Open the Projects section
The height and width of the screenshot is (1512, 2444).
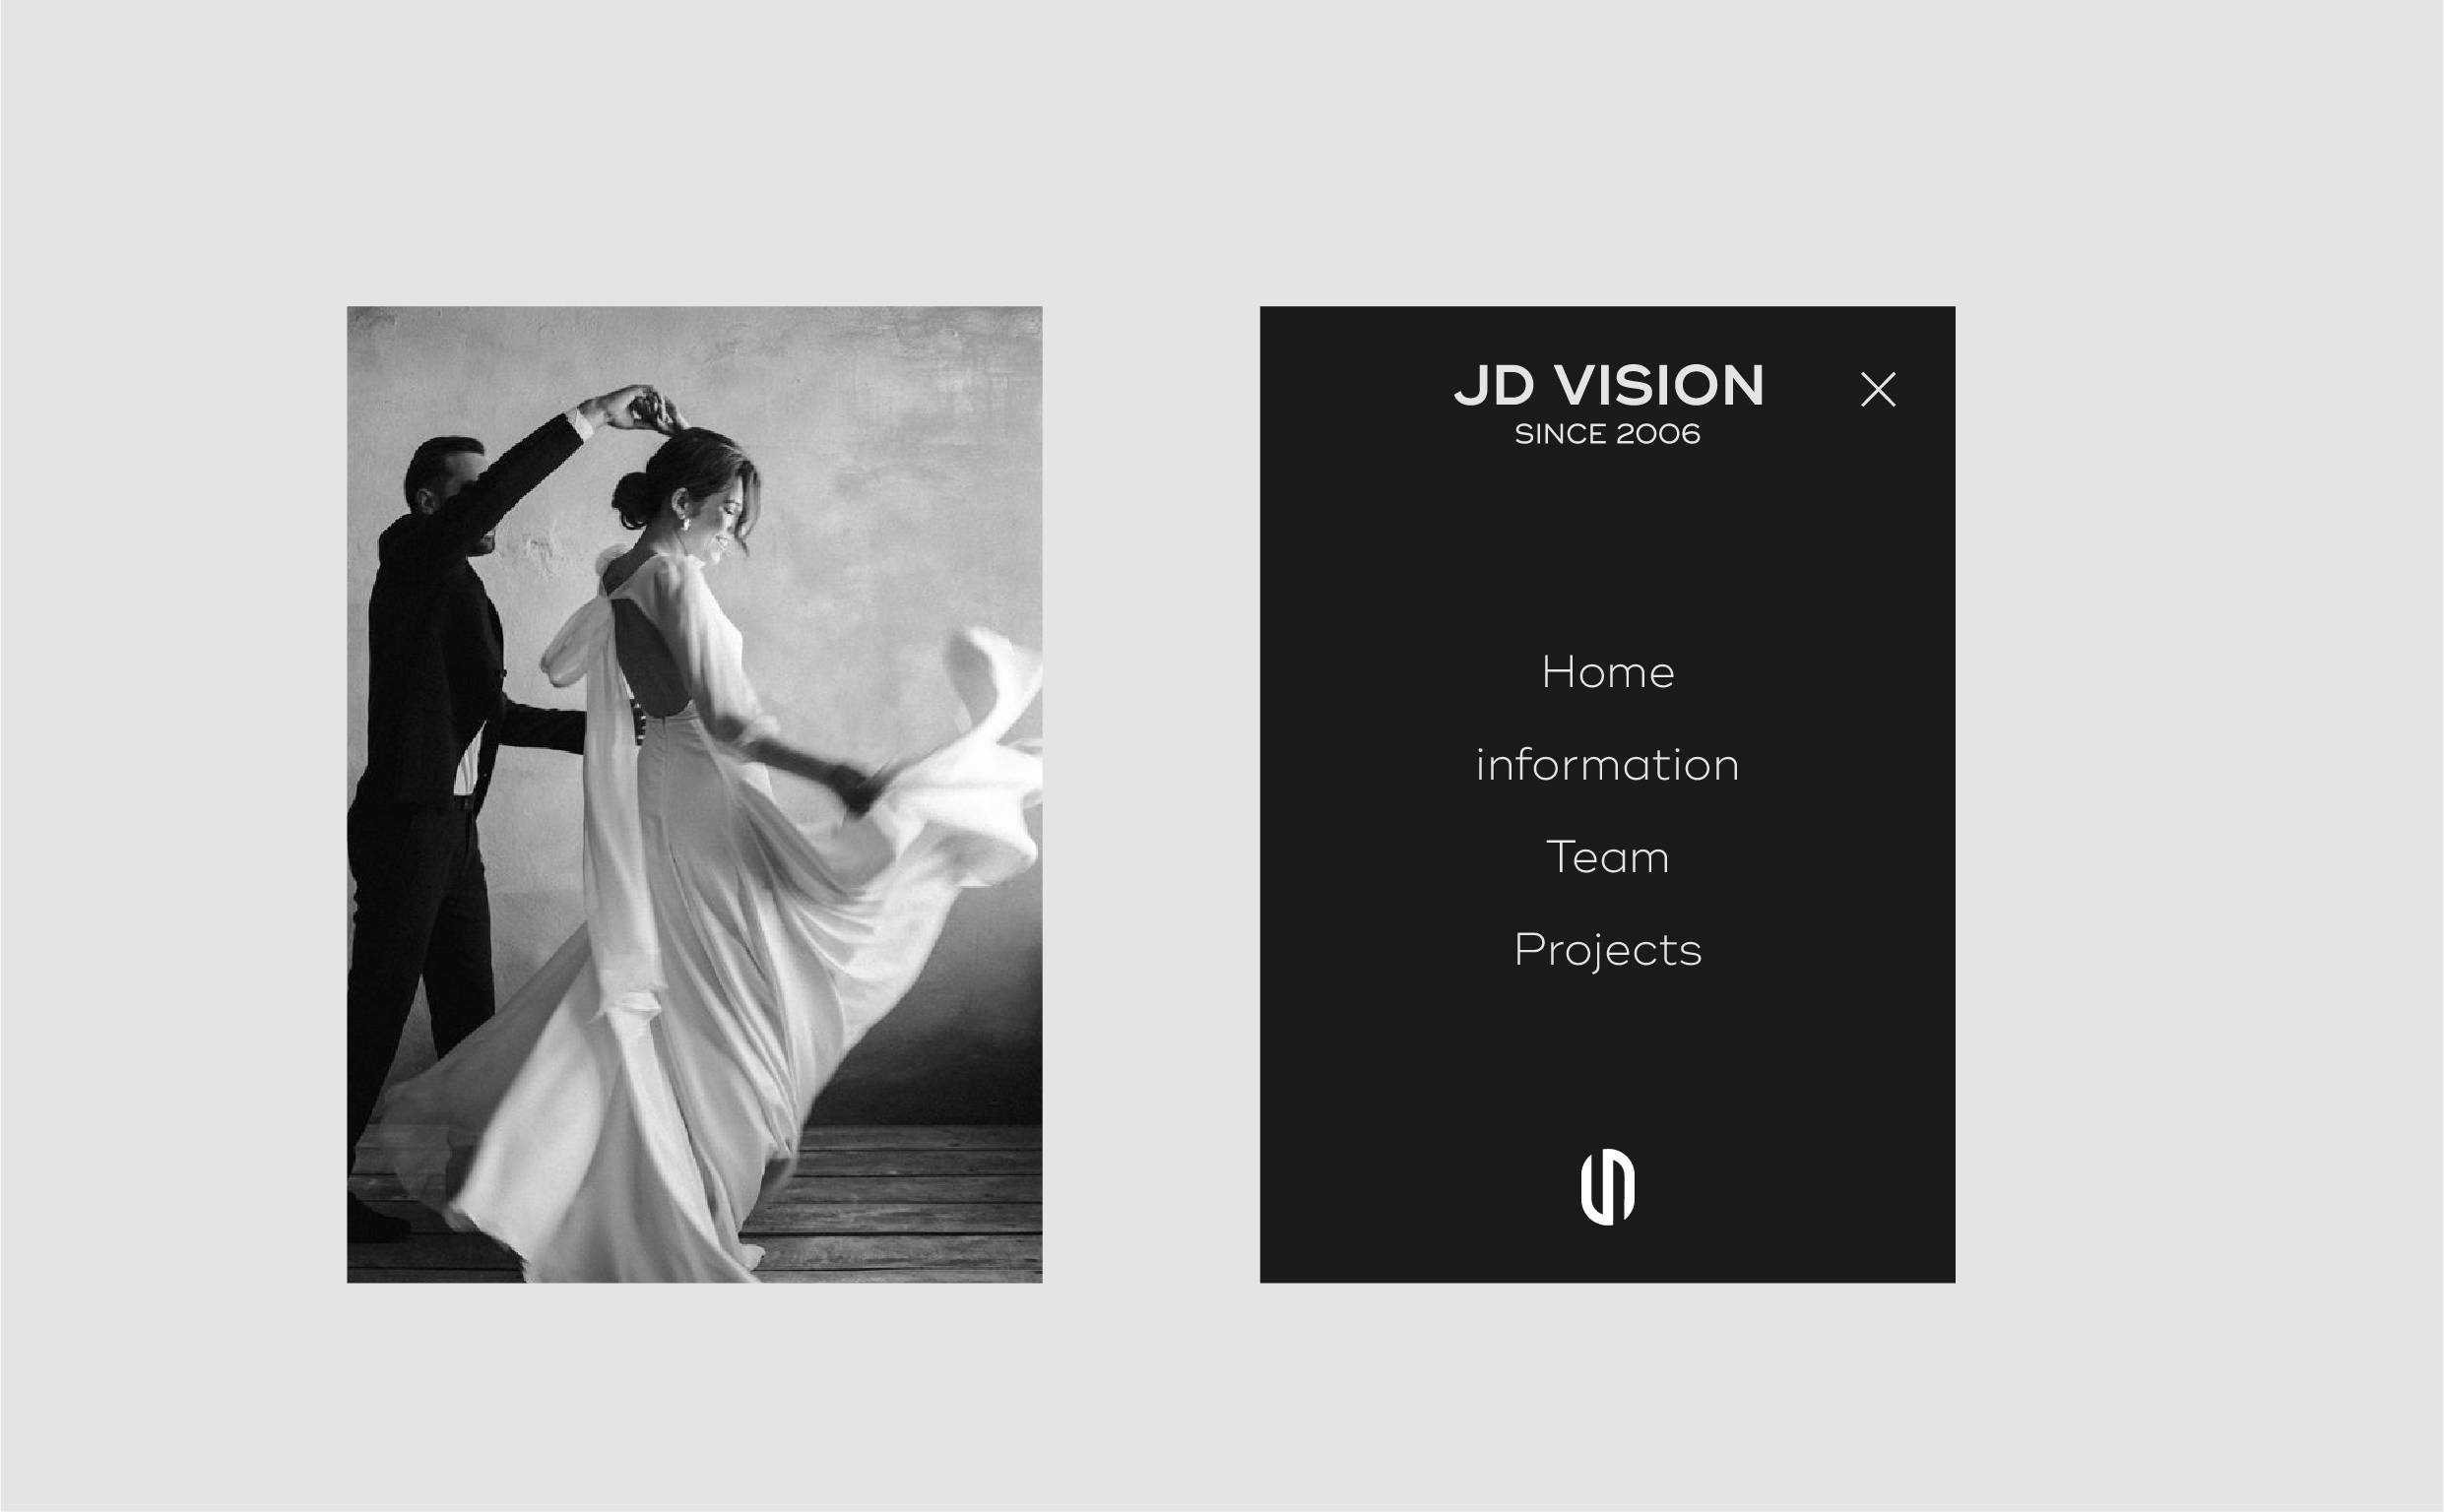tap(1608, 951)
